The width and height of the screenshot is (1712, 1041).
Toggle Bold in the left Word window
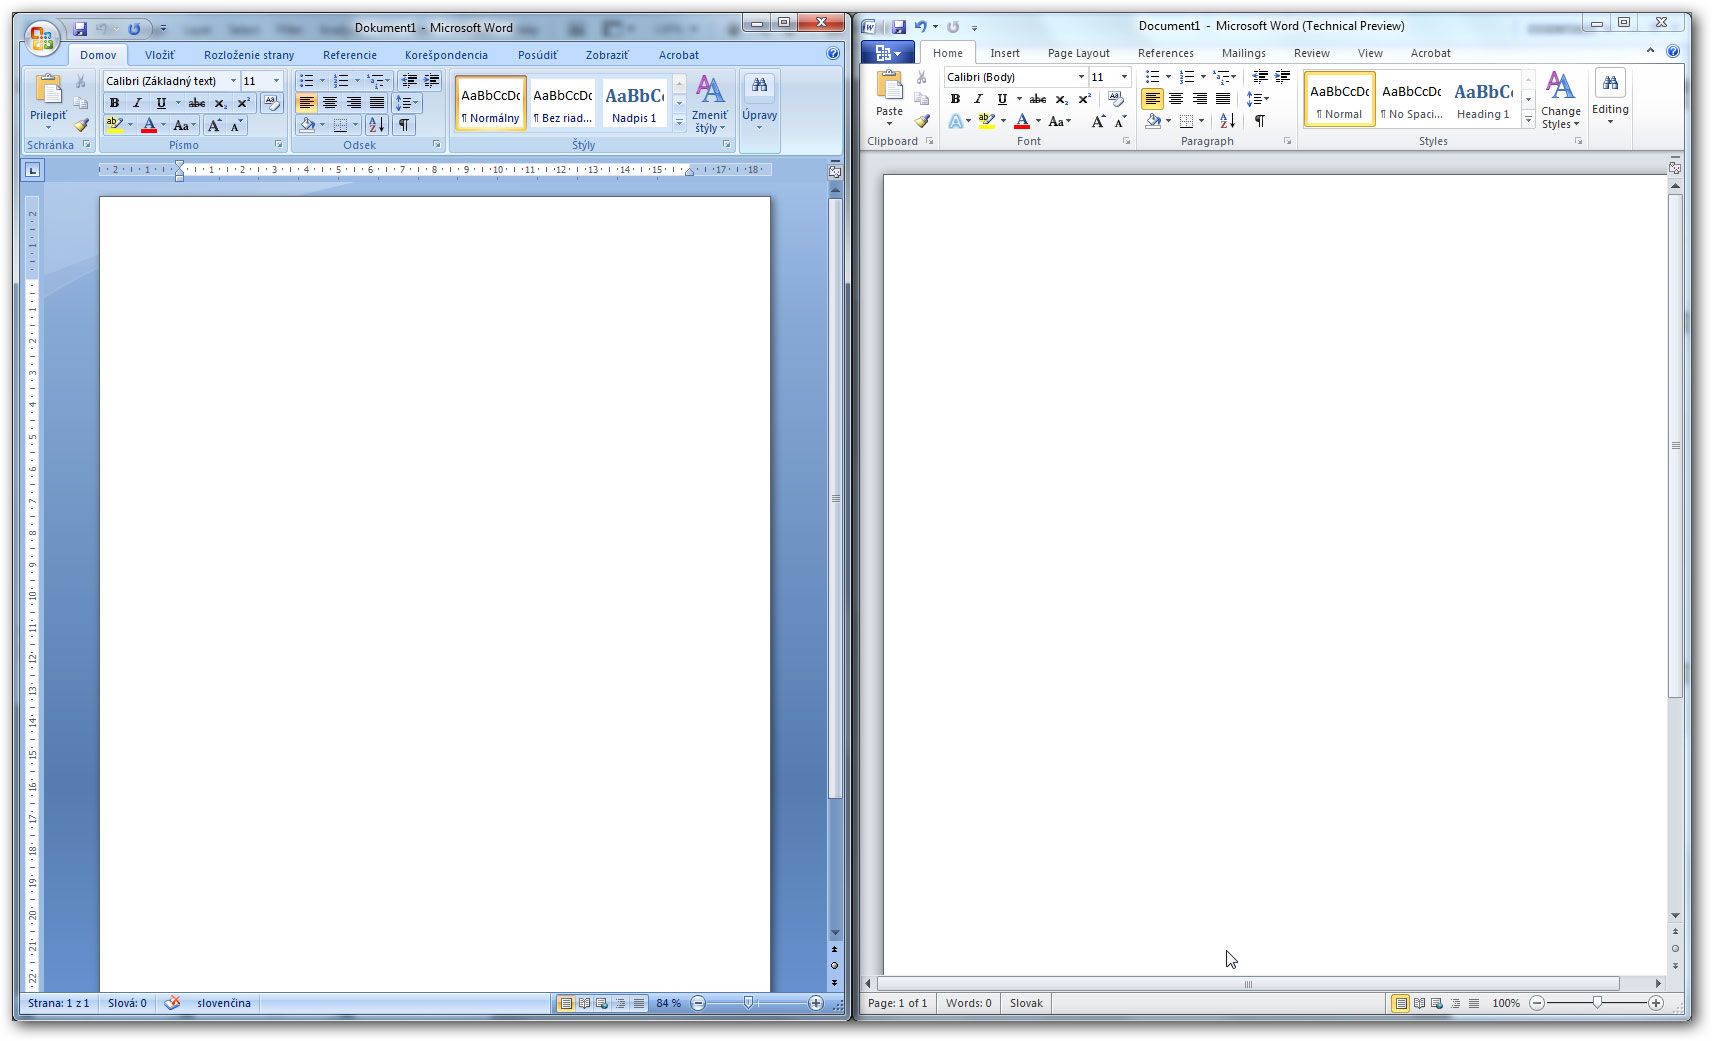click(x=114, y=103)
